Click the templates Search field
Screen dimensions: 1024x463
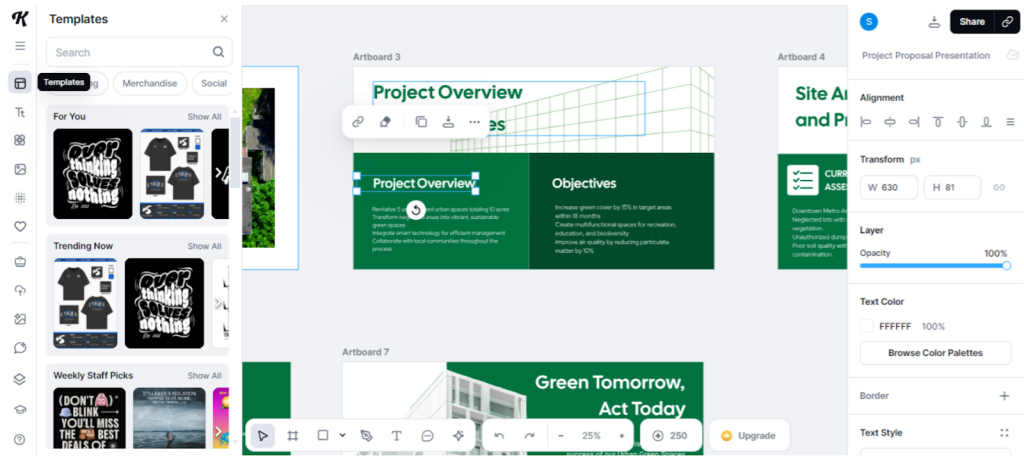click(130, 52)
